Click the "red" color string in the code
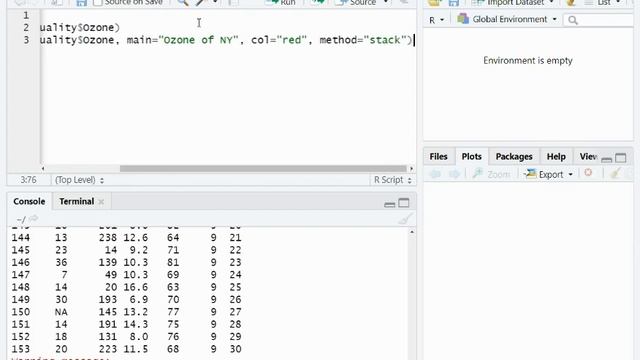Screen dimensions: 640x360 (x=291, y=40)
